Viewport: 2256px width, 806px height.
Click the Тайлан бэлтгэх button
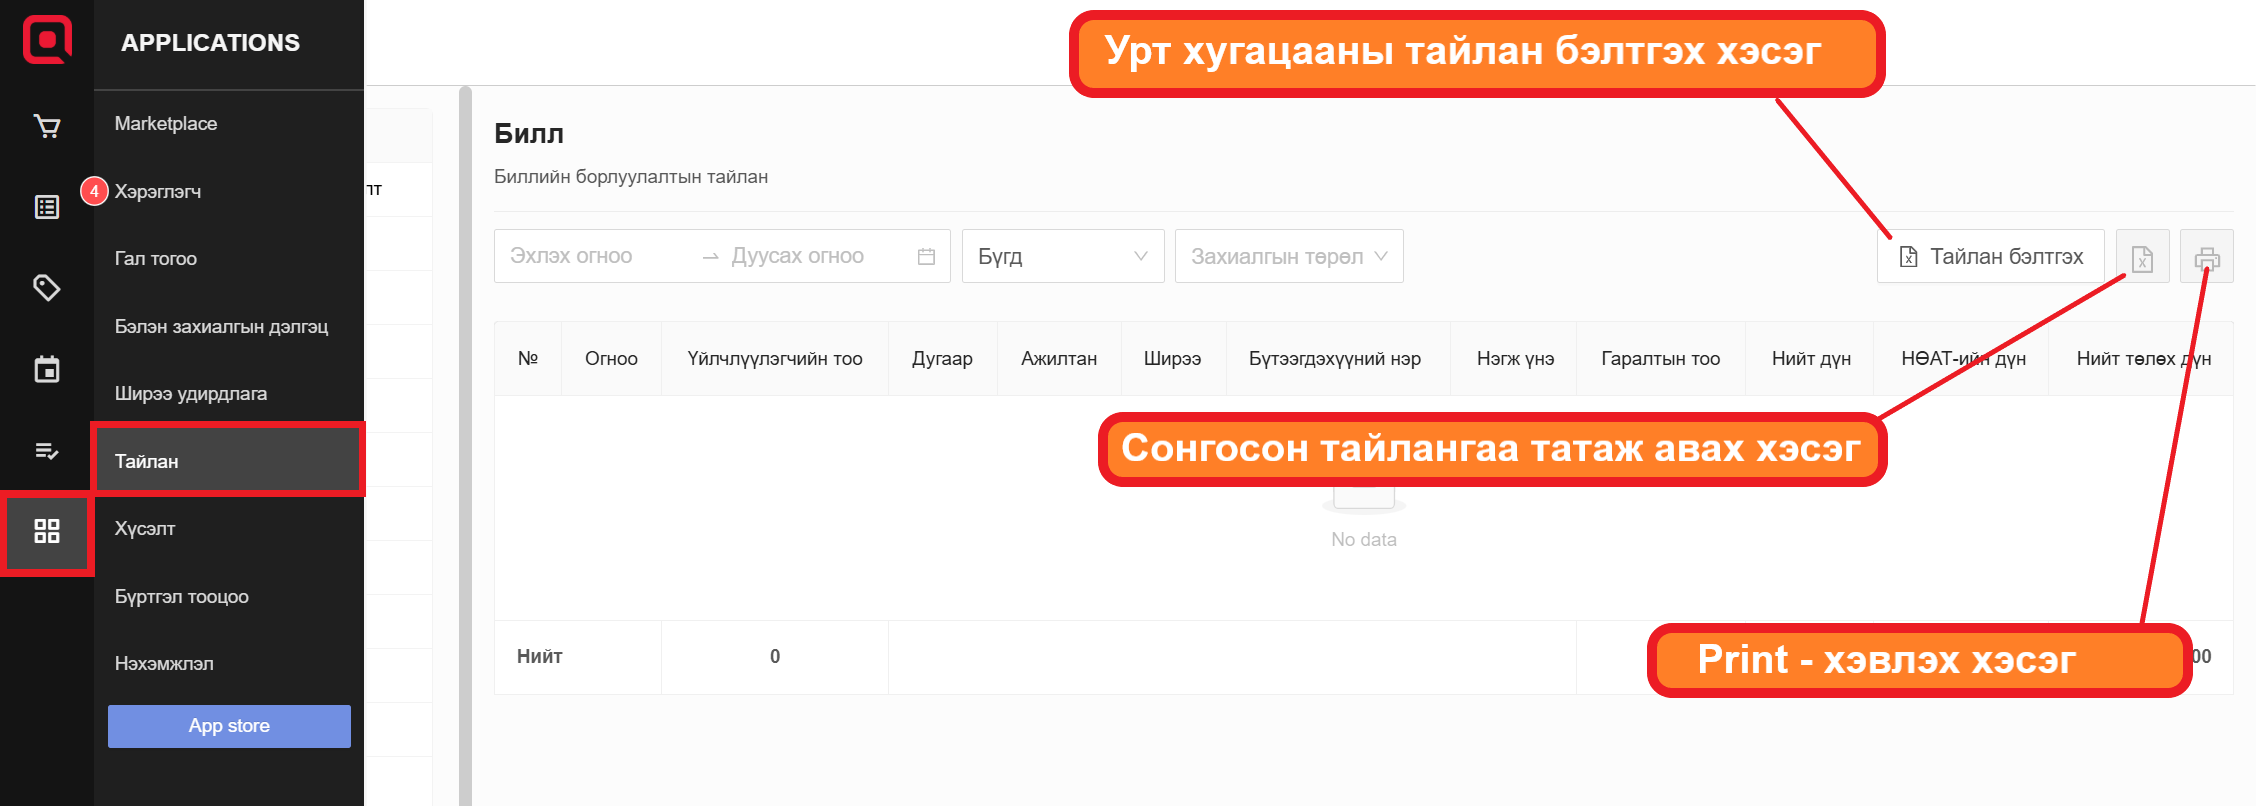pos(1990,257)
